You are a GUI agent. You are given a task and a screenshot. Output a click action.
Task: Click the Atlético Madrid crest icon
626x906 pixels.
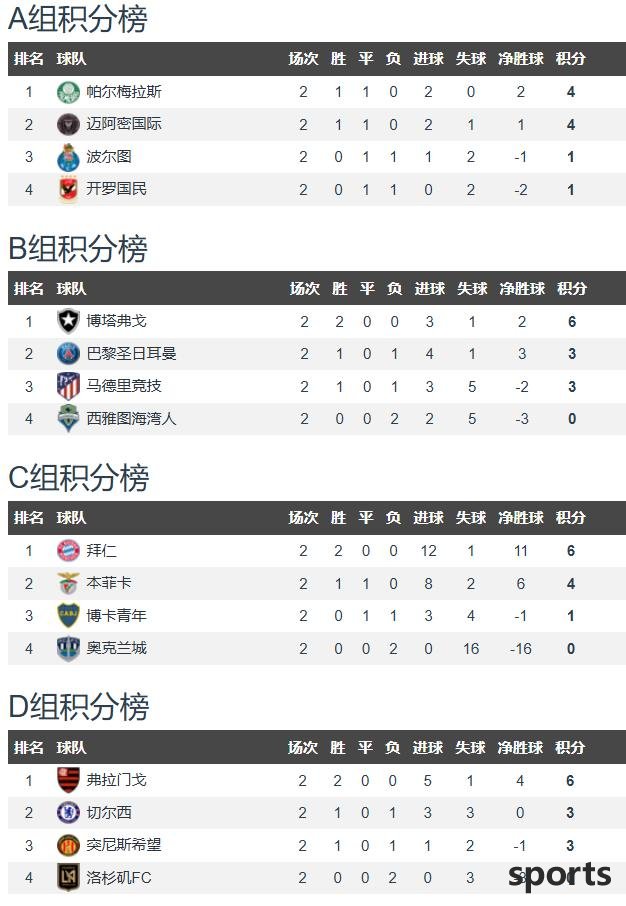[68, 386]
